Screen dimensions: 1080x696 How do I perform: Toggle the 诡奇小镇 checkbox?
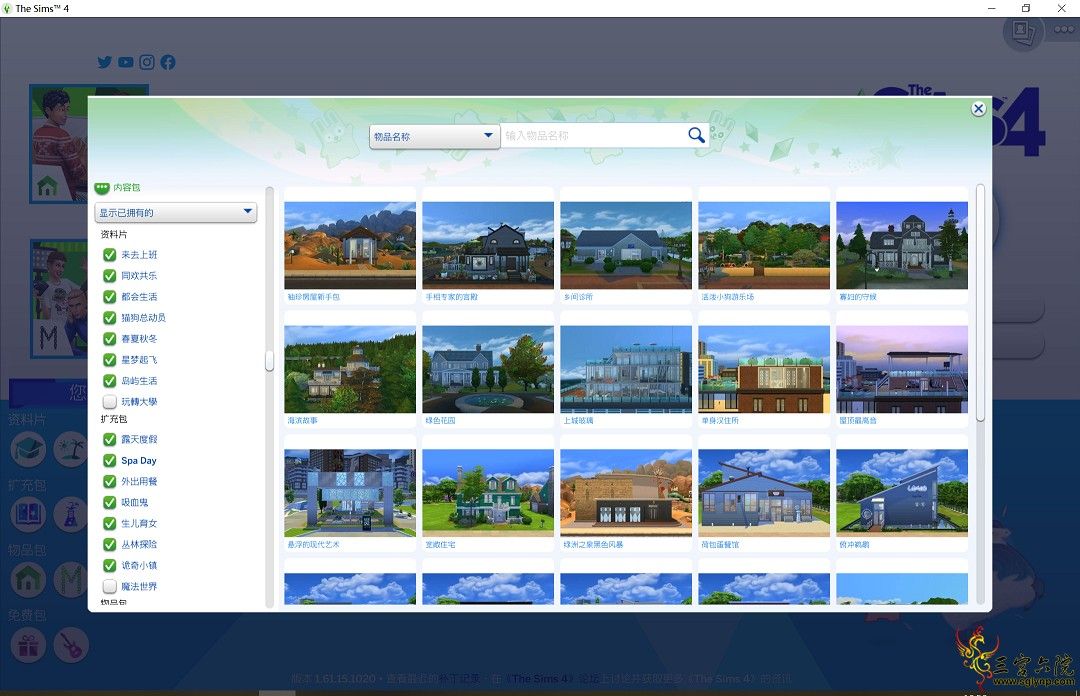110,566
